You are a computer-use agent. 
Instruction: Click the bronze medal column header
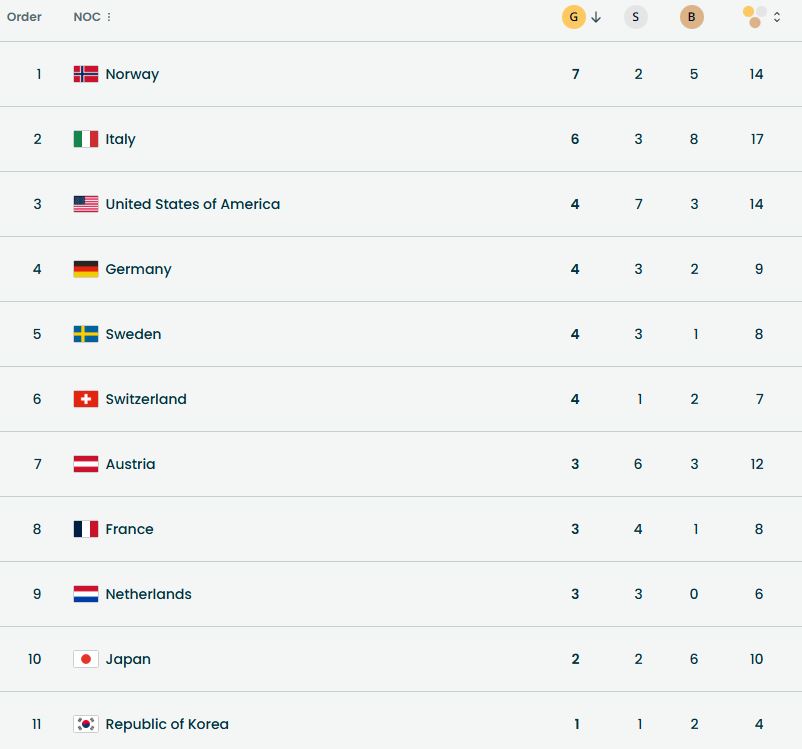point(692,17)
